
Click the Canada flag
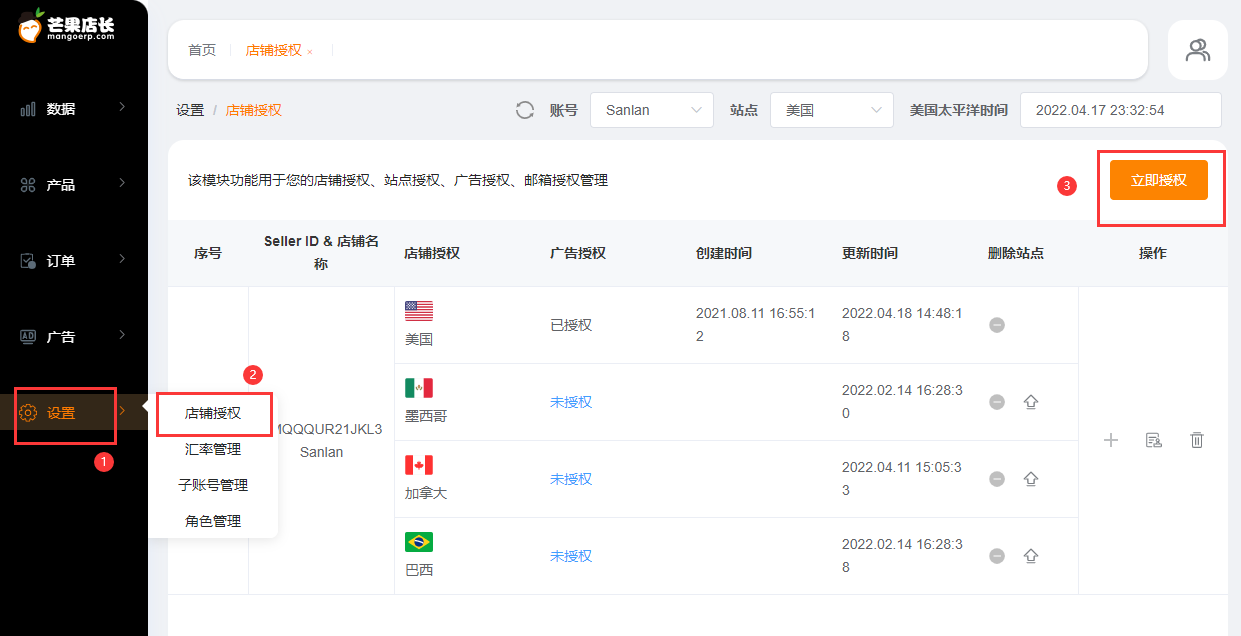click(419, 465)
